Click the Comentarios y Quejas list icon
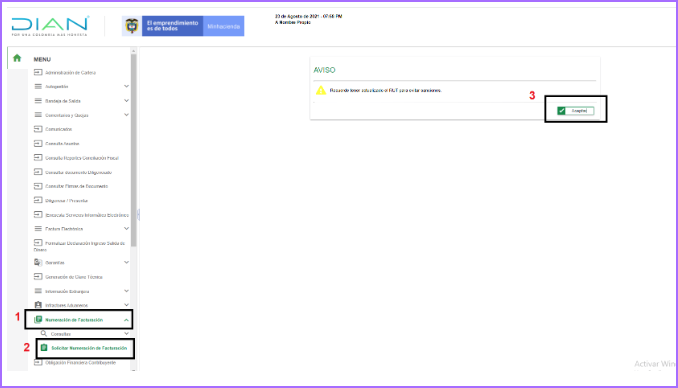Screen dimensions: 678x388 tap(38, 115)
